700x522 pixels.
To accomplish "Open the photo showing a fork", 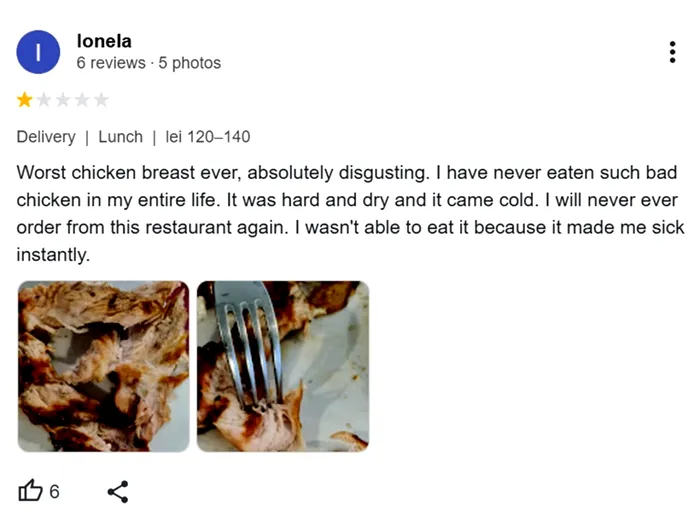I will 283,366.
